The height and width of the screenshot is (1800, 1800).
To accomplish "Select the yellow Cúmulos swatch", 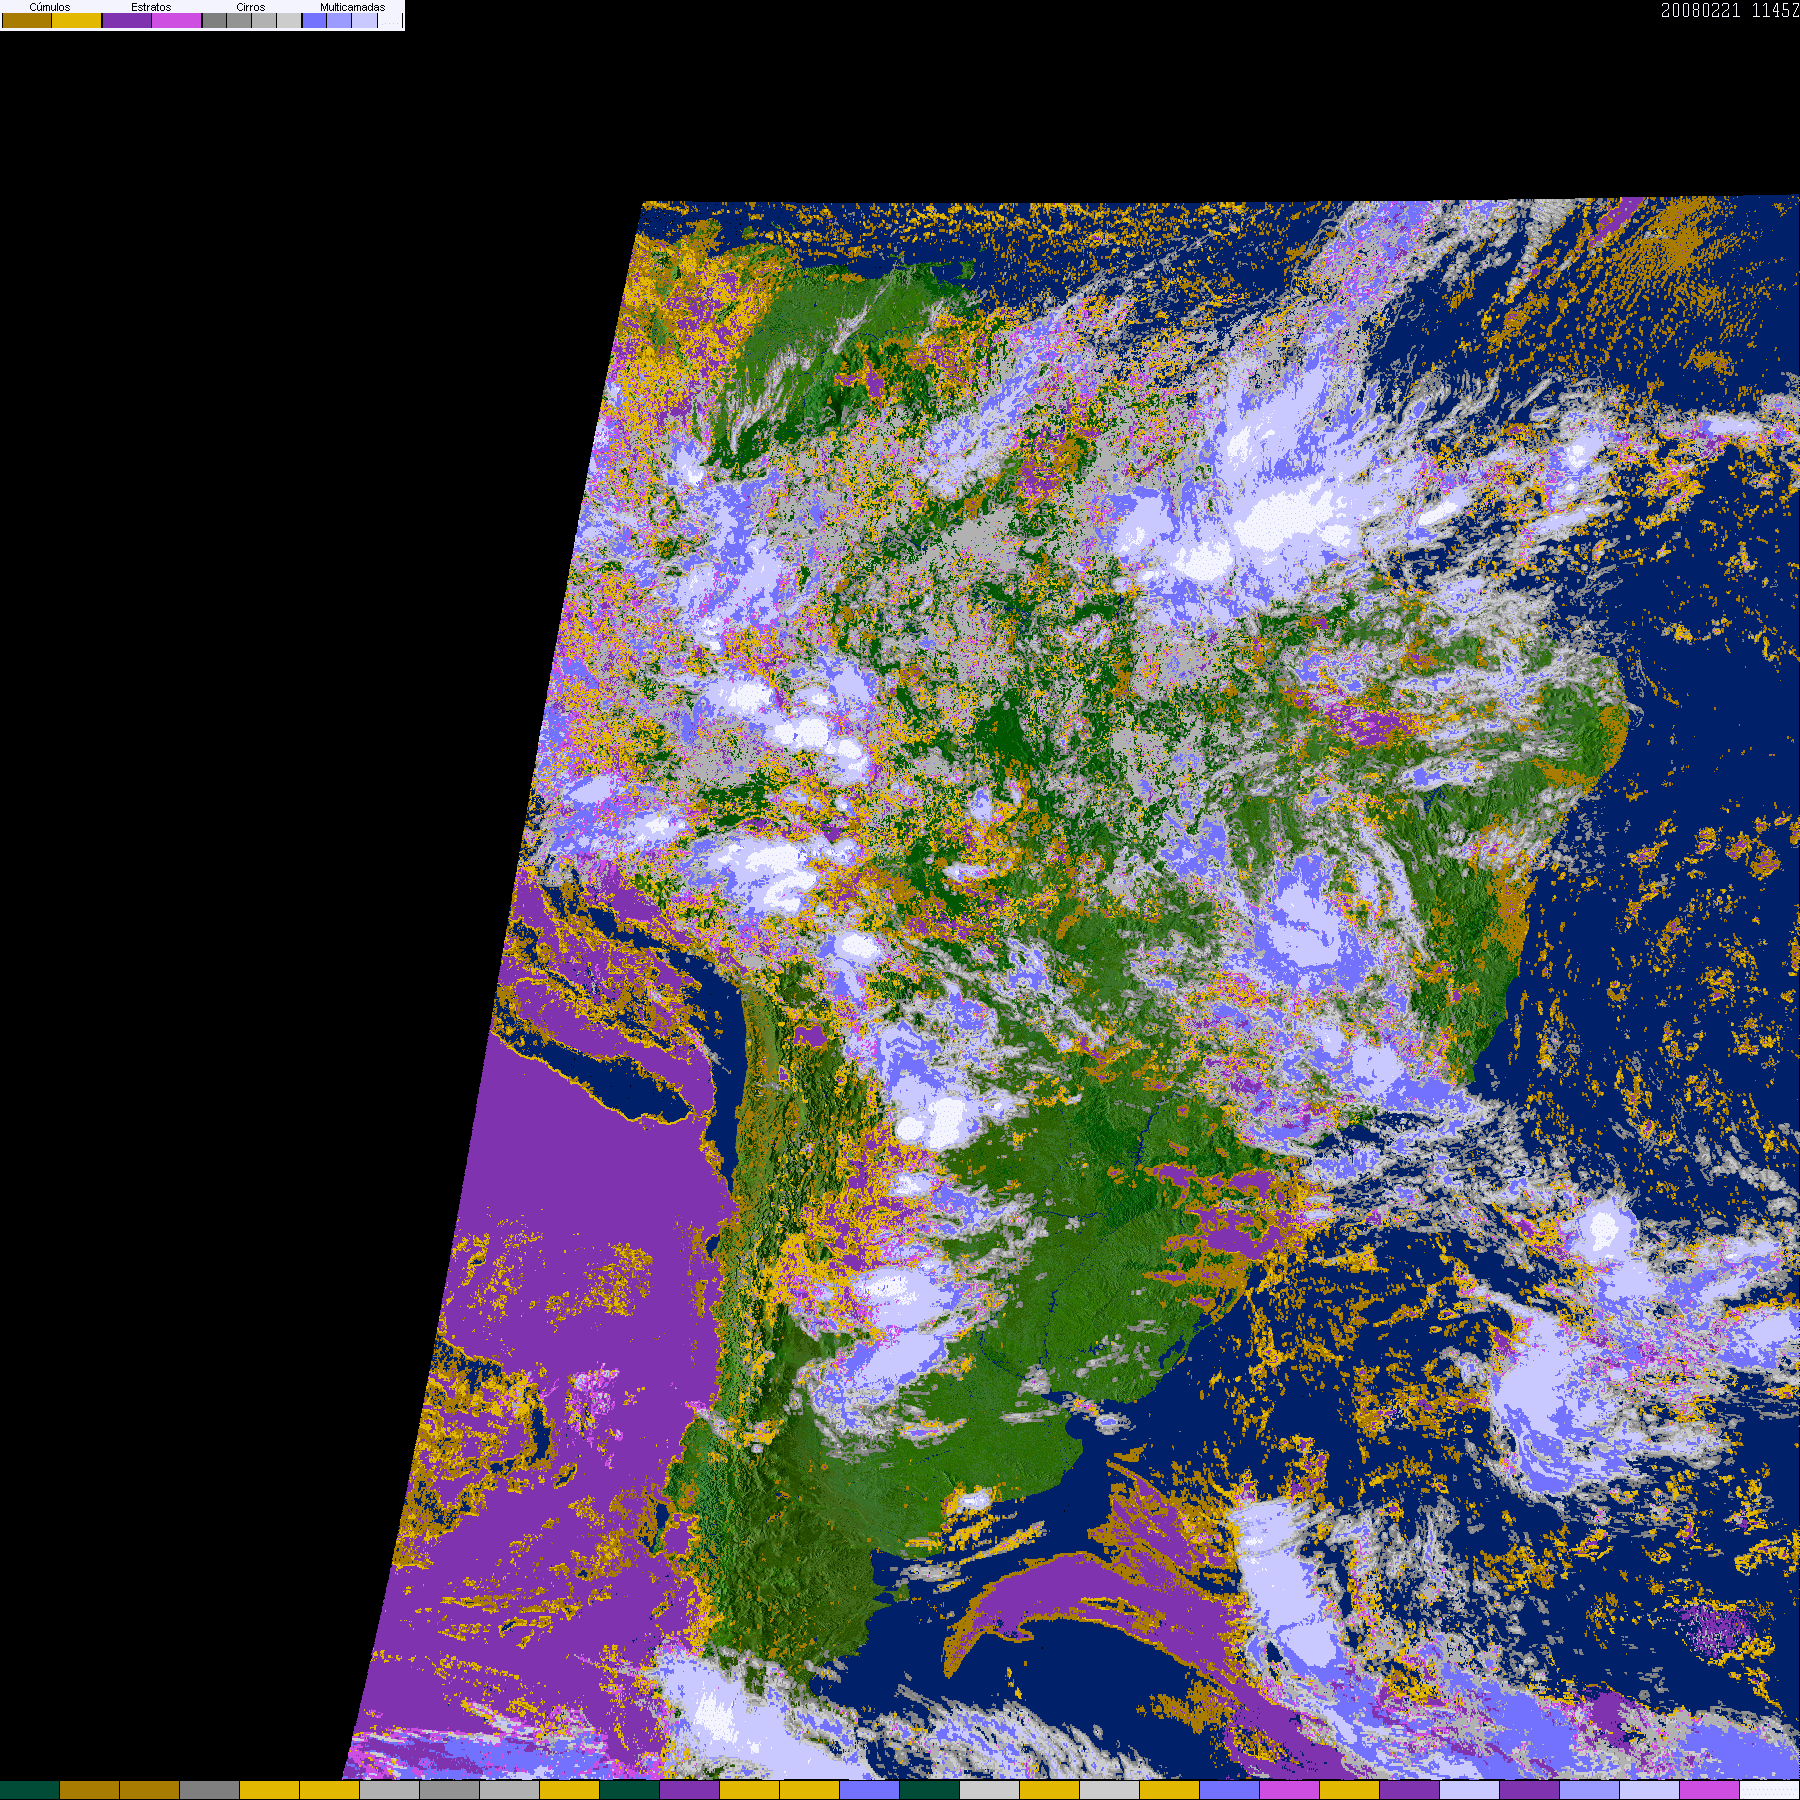I will (x=77, y=21).
